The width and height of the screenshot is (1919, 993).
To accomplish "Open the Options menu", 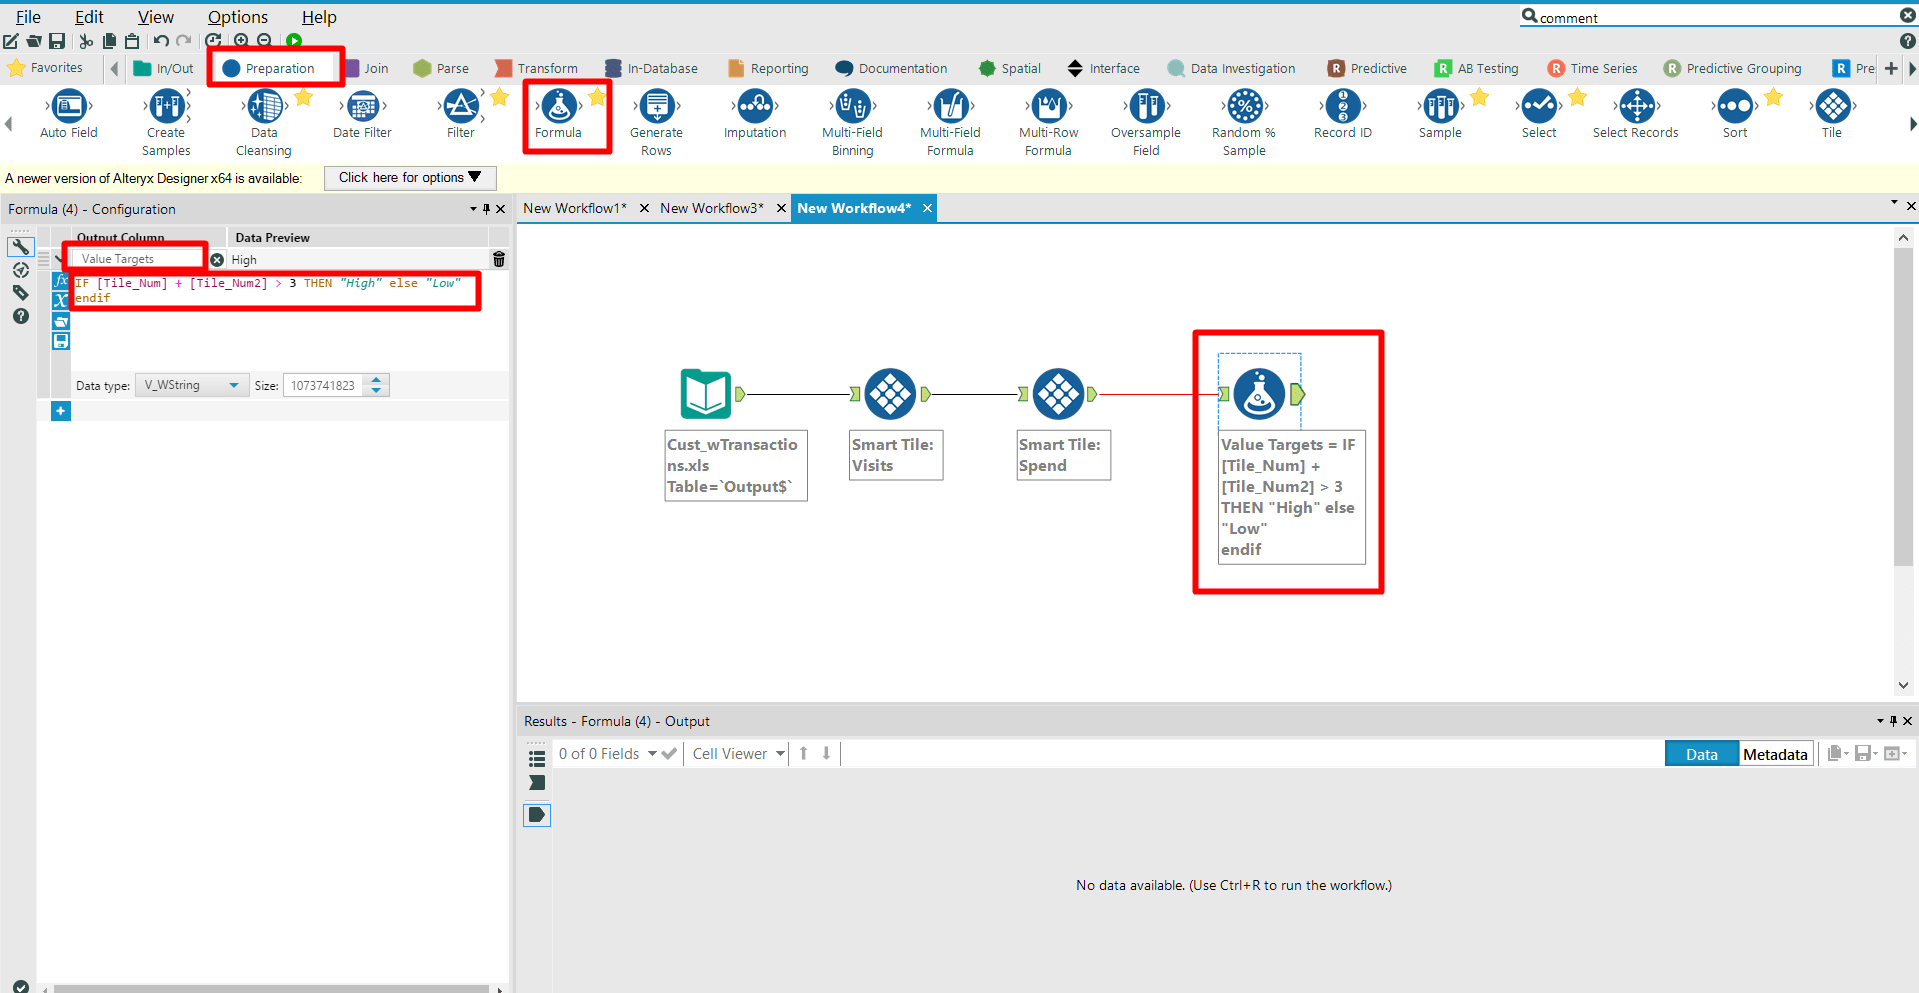I will point(236,17).
